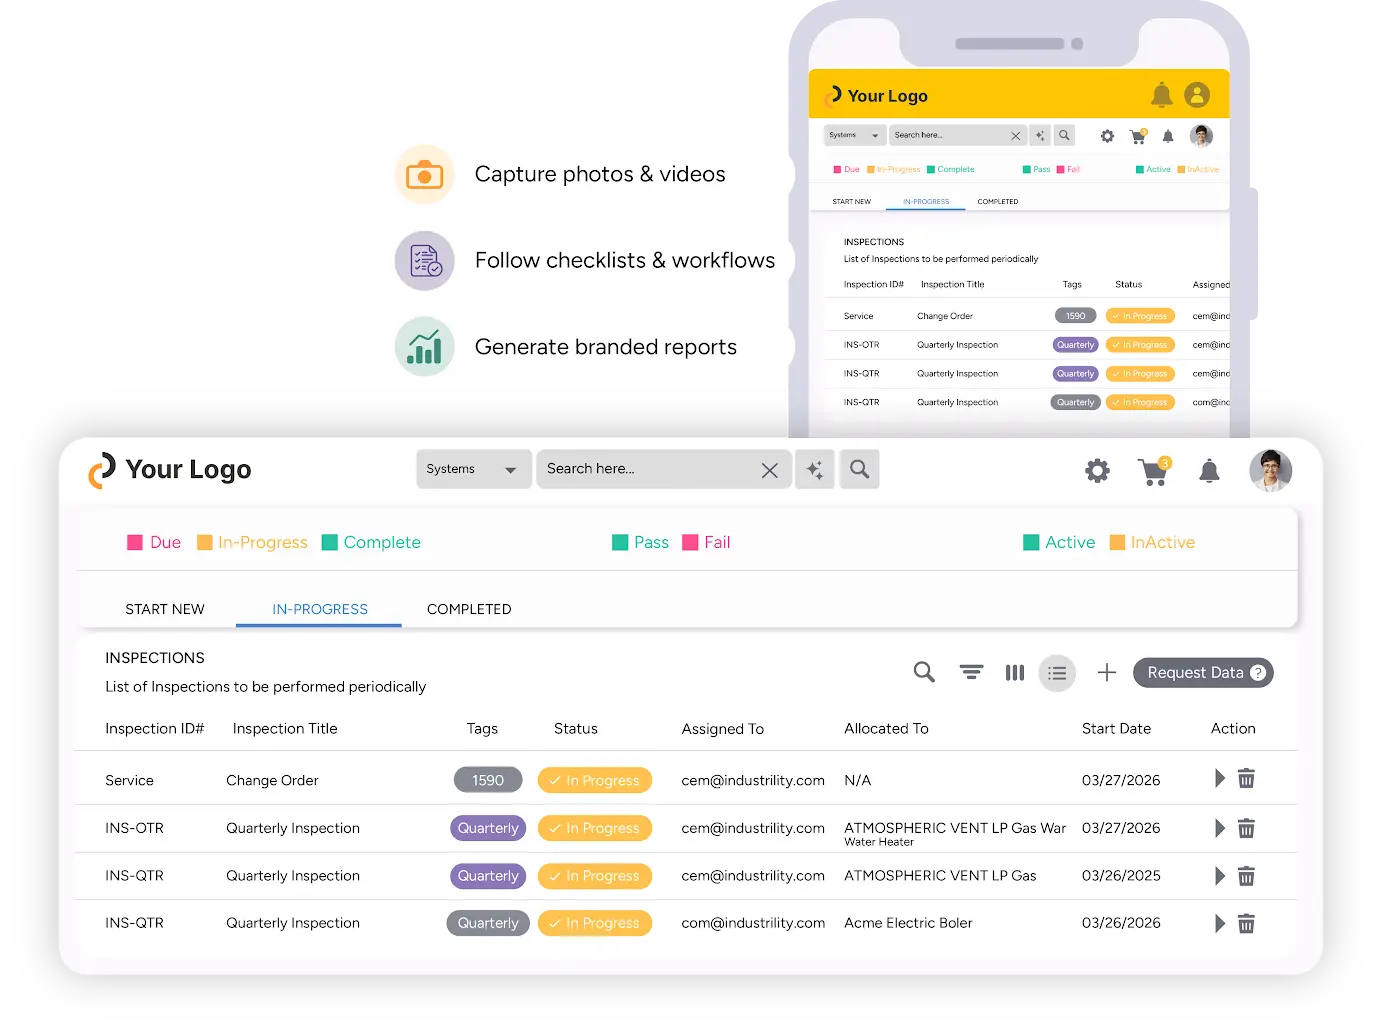This screenshot has height=1032, width=1382.
Task: Click the 1590 tag badge
Action: pos(488,780)
